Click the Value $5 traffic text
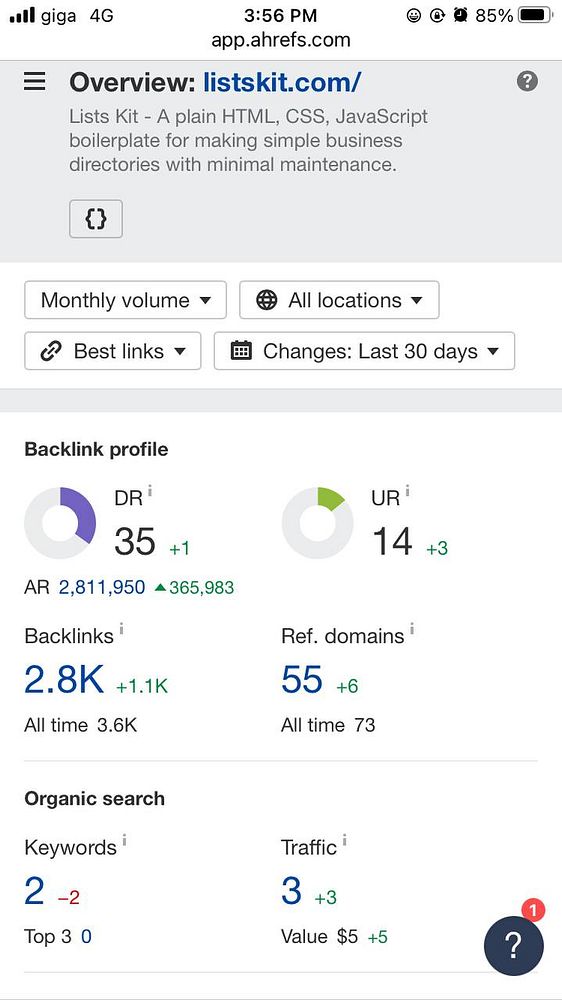562x1000 pixels. [x=319, y=937]
